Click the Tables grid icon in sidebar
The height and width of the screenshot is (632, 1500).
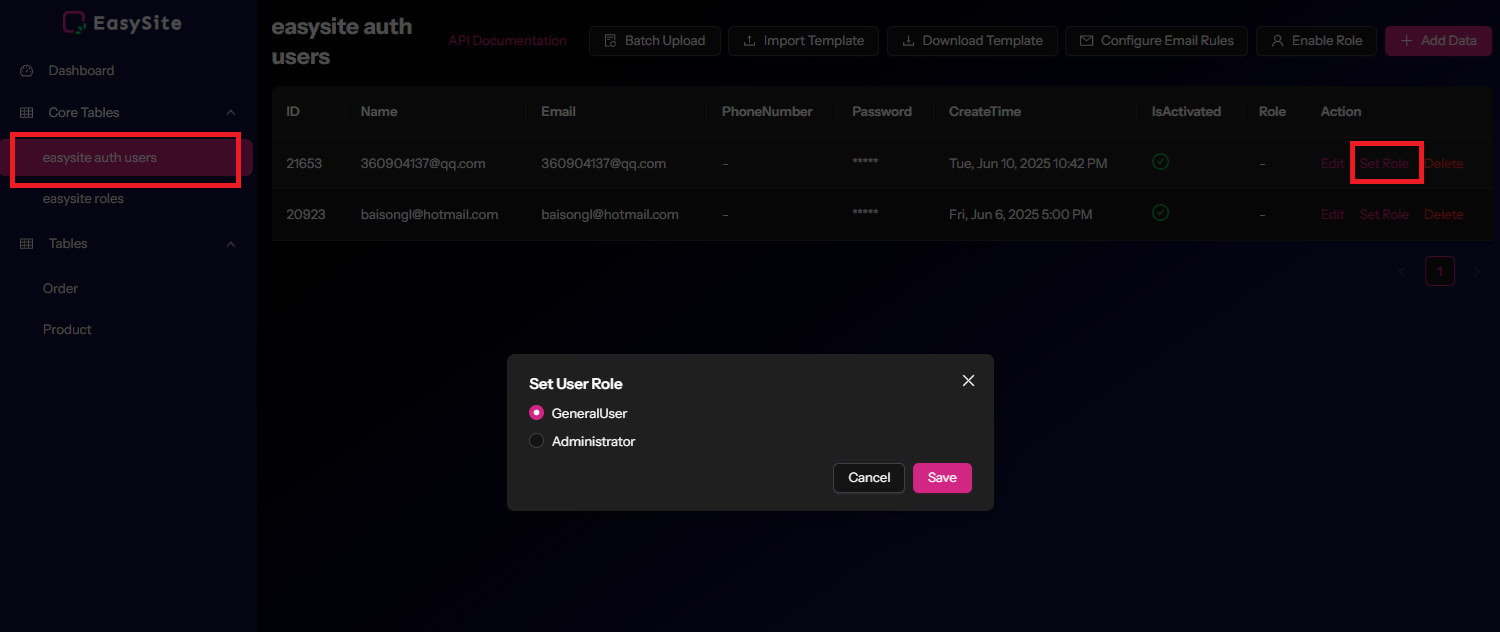27,244
